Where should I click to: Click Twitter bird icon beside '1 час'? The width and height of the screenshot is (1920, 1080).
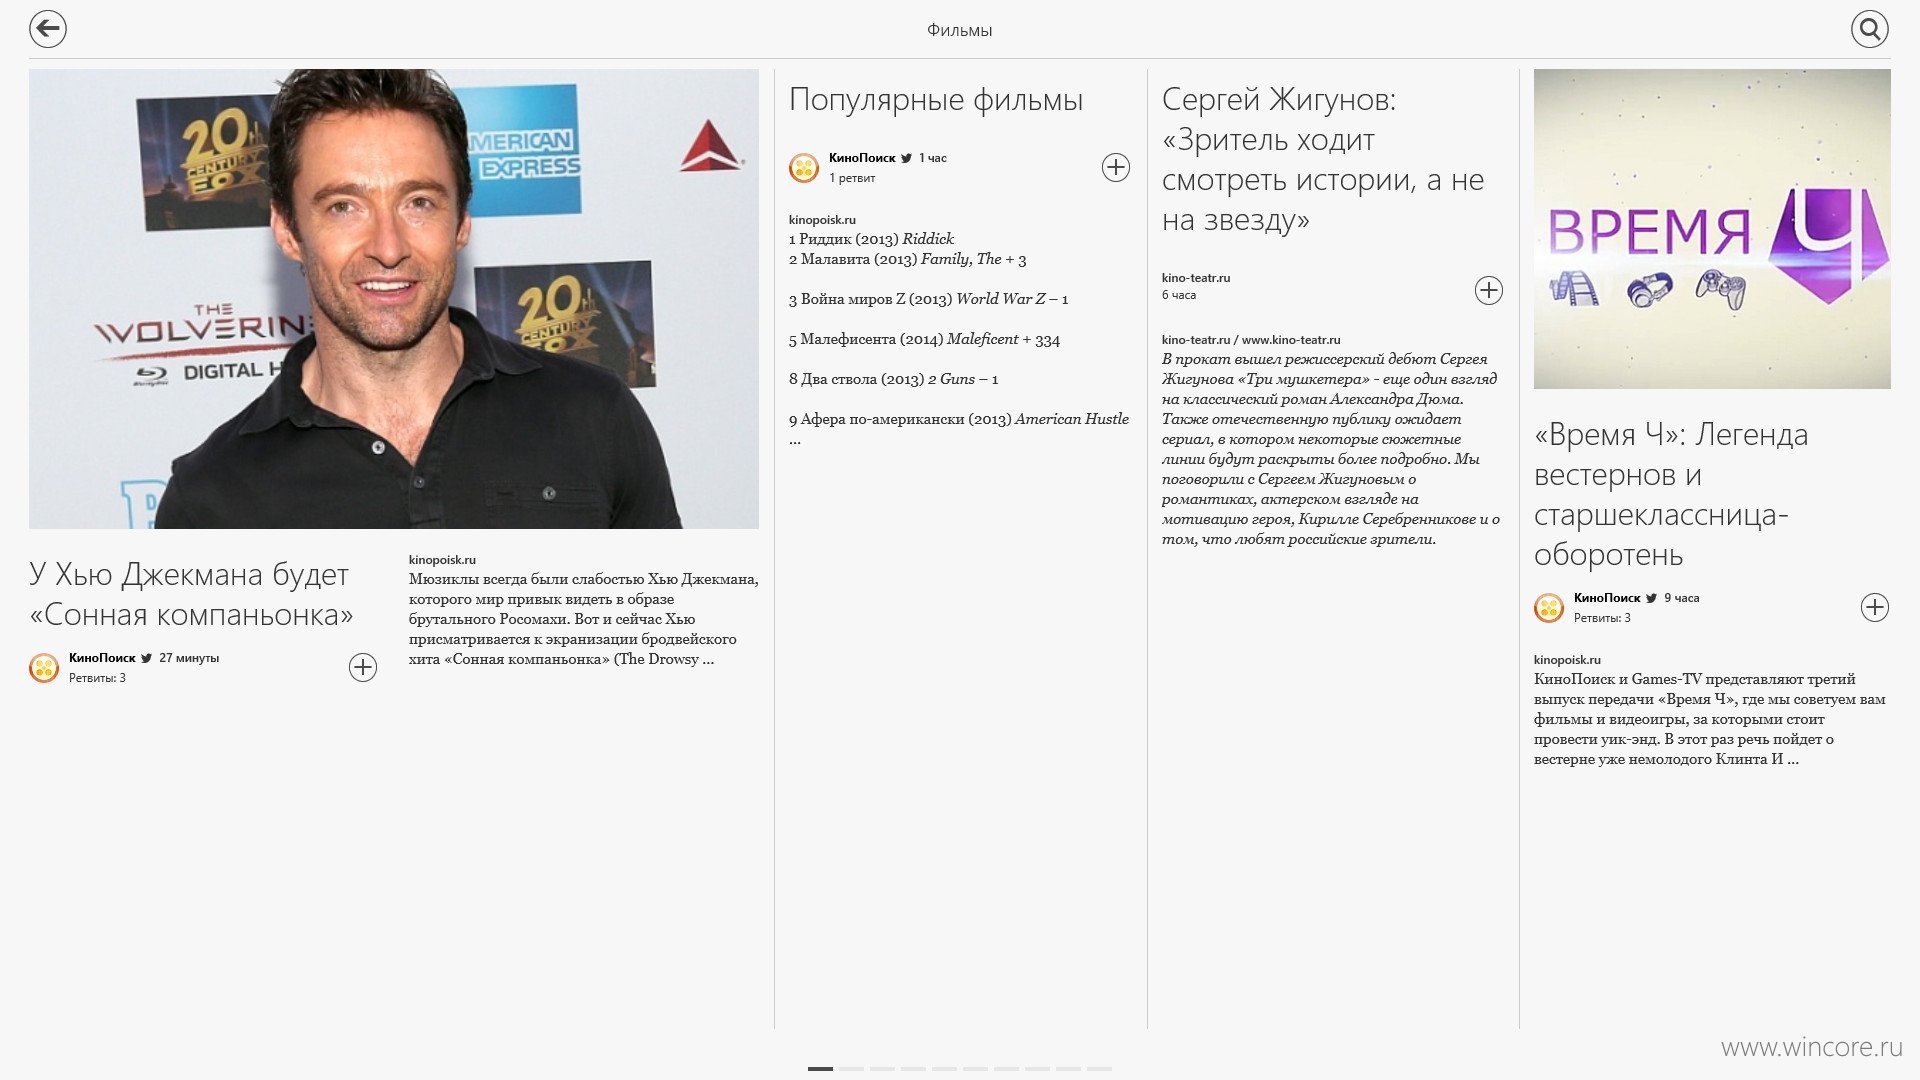tap(906, 158)
